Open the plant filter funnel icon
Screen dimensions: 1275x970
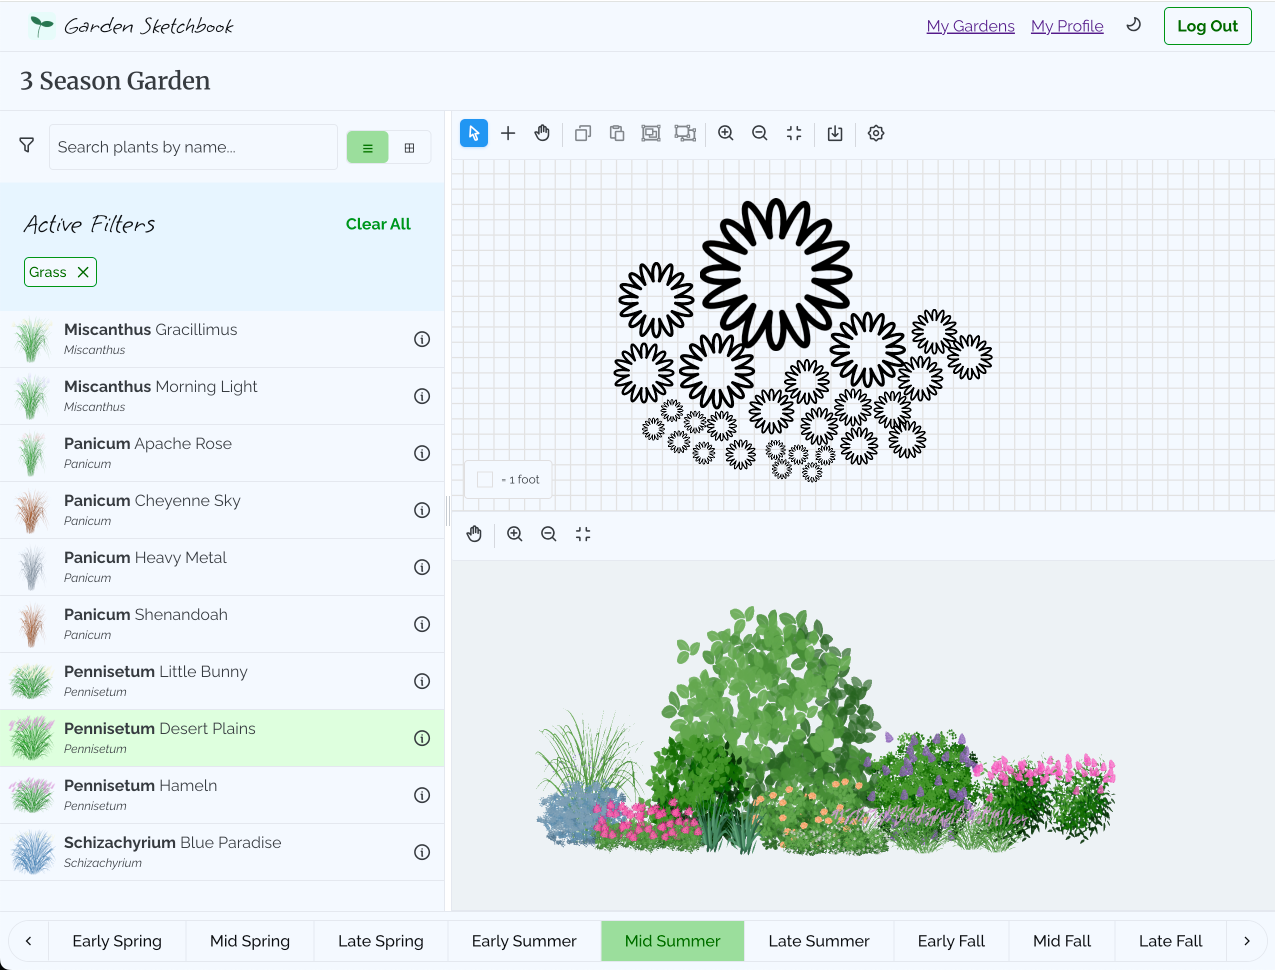point(27,146)
